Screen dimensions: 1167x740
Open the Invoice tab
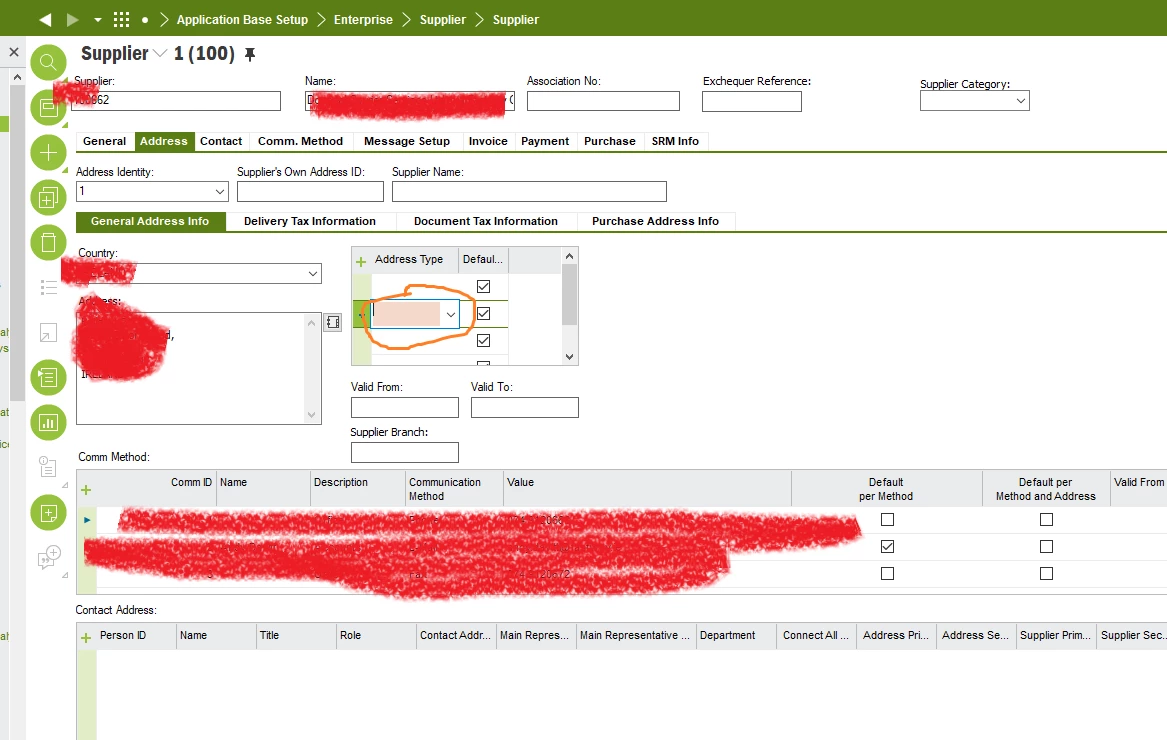(488, 141)
